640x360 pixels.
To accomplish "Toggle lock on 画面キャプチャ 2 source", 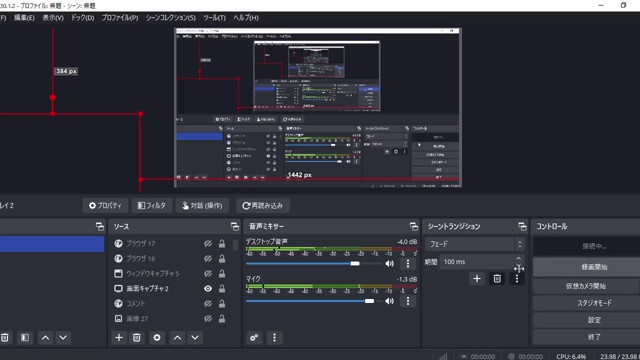I will click(x=222, y=289).
